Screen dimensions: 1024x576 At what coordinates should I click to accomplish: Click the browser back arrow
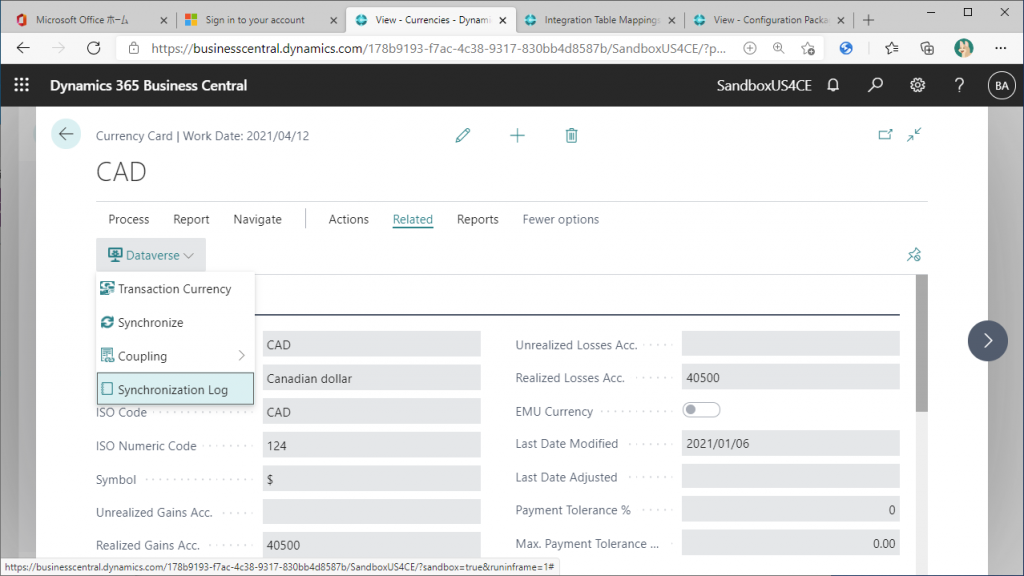click(24, 48)
